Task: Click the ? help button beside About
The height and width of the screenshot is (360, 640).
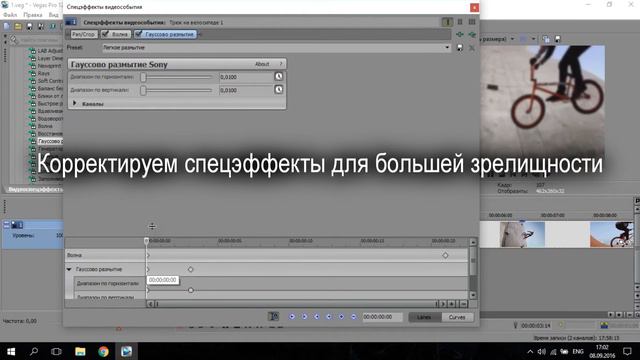Action: (281, 64)
